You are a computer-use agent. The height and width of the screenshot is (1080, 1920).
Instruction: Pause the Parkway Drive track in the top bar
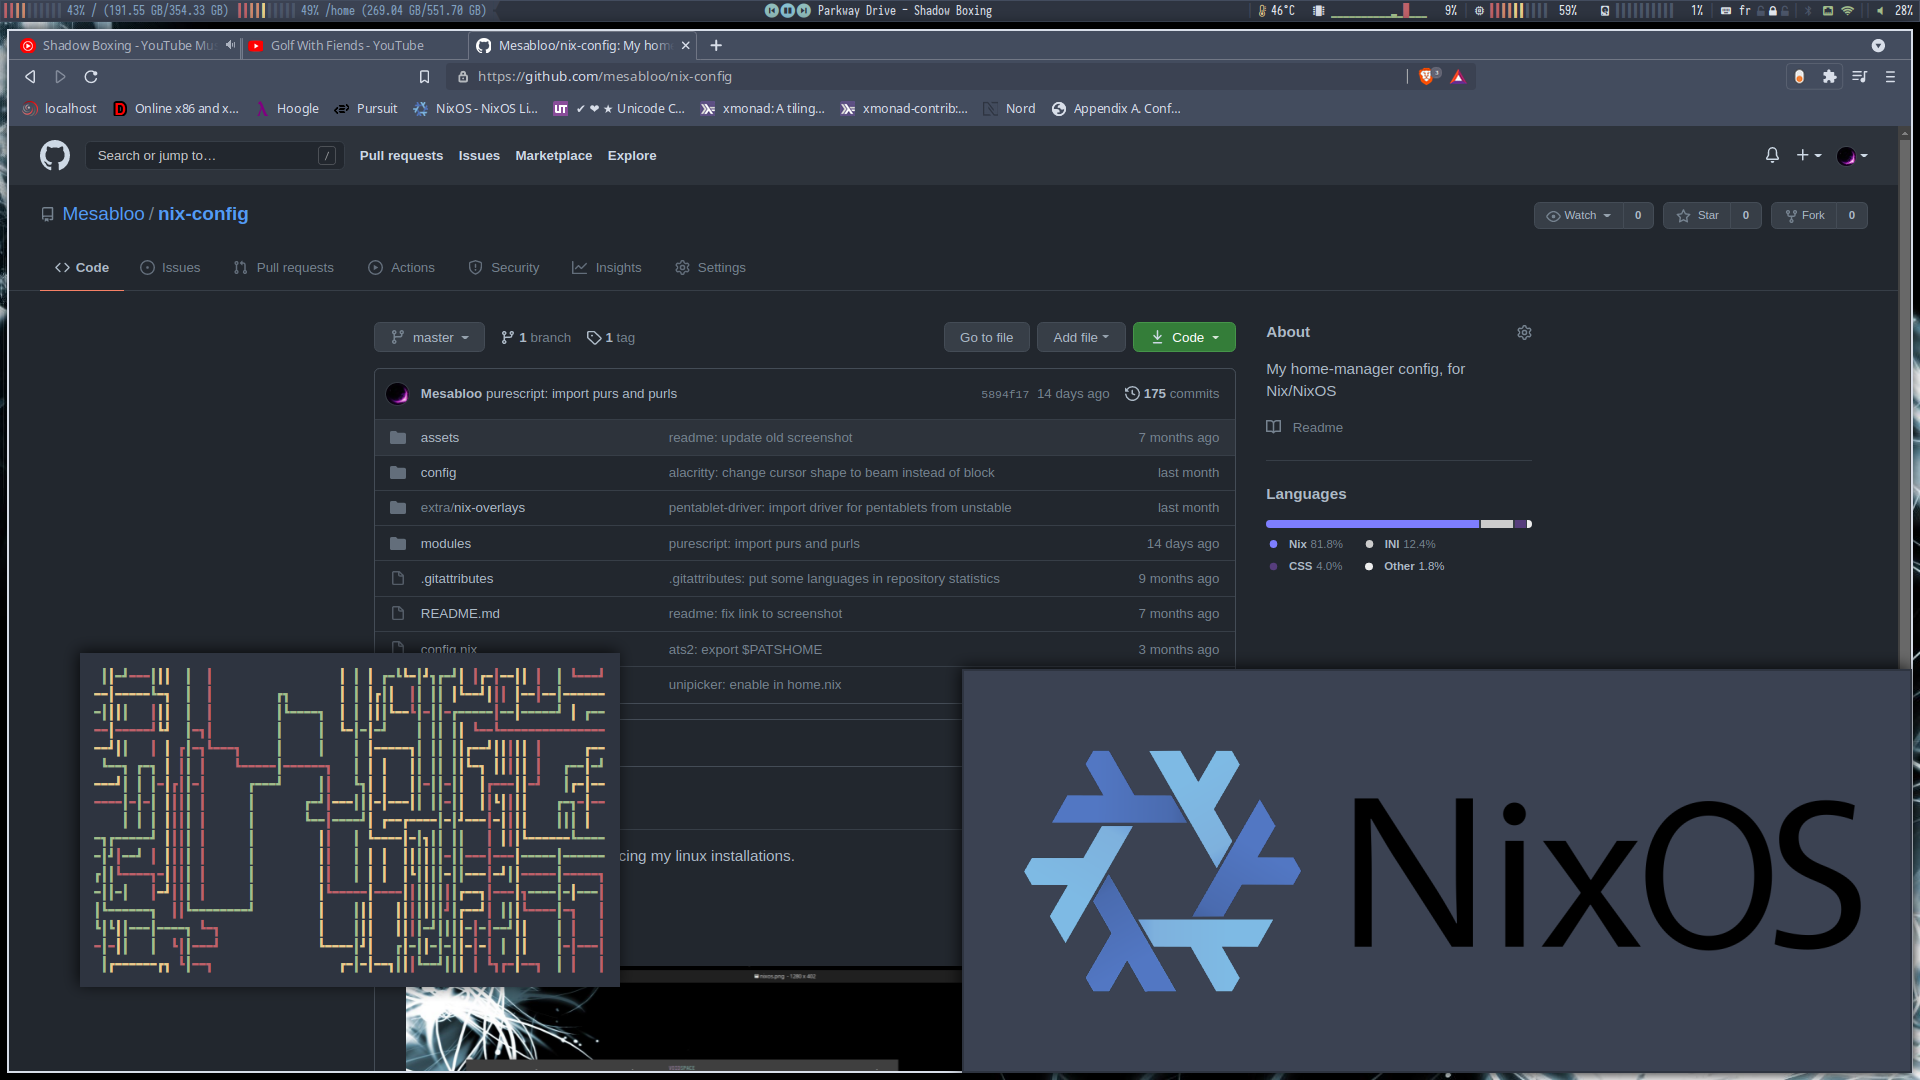(787, 10)
